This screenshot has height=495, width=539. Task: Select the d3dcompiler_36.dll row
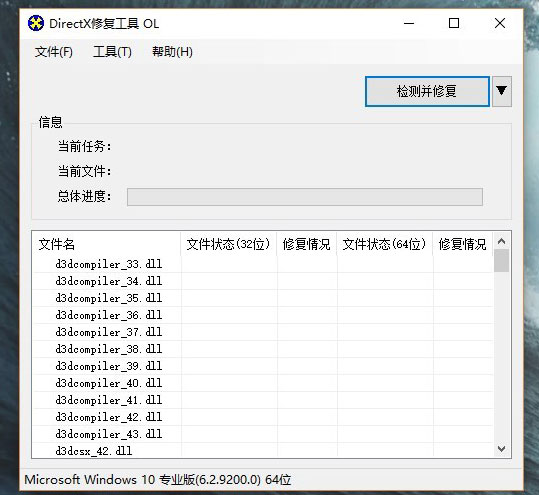coord(263,315)
